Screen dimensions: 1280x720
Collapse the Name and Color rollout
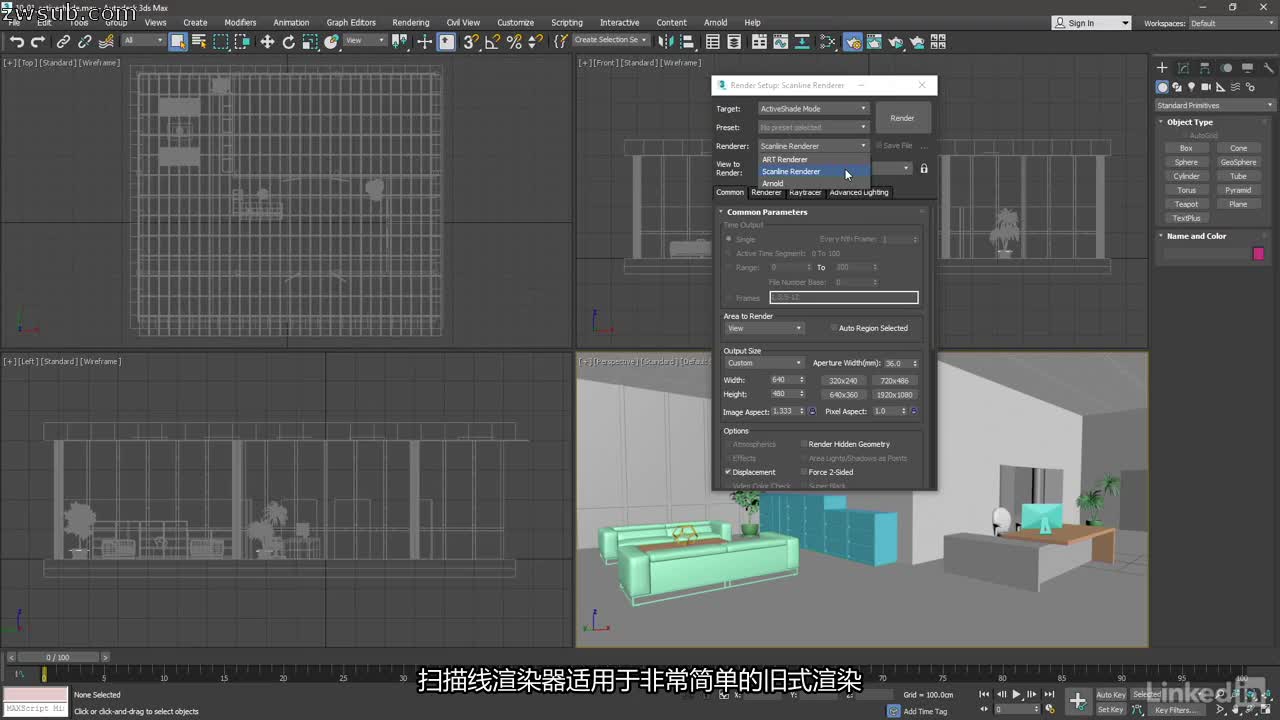pos(1196,236)
